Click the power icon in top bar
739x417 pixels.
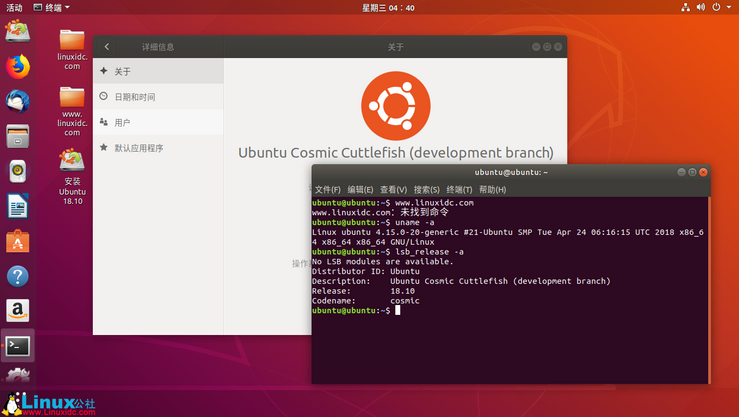(x=716, y=7)
